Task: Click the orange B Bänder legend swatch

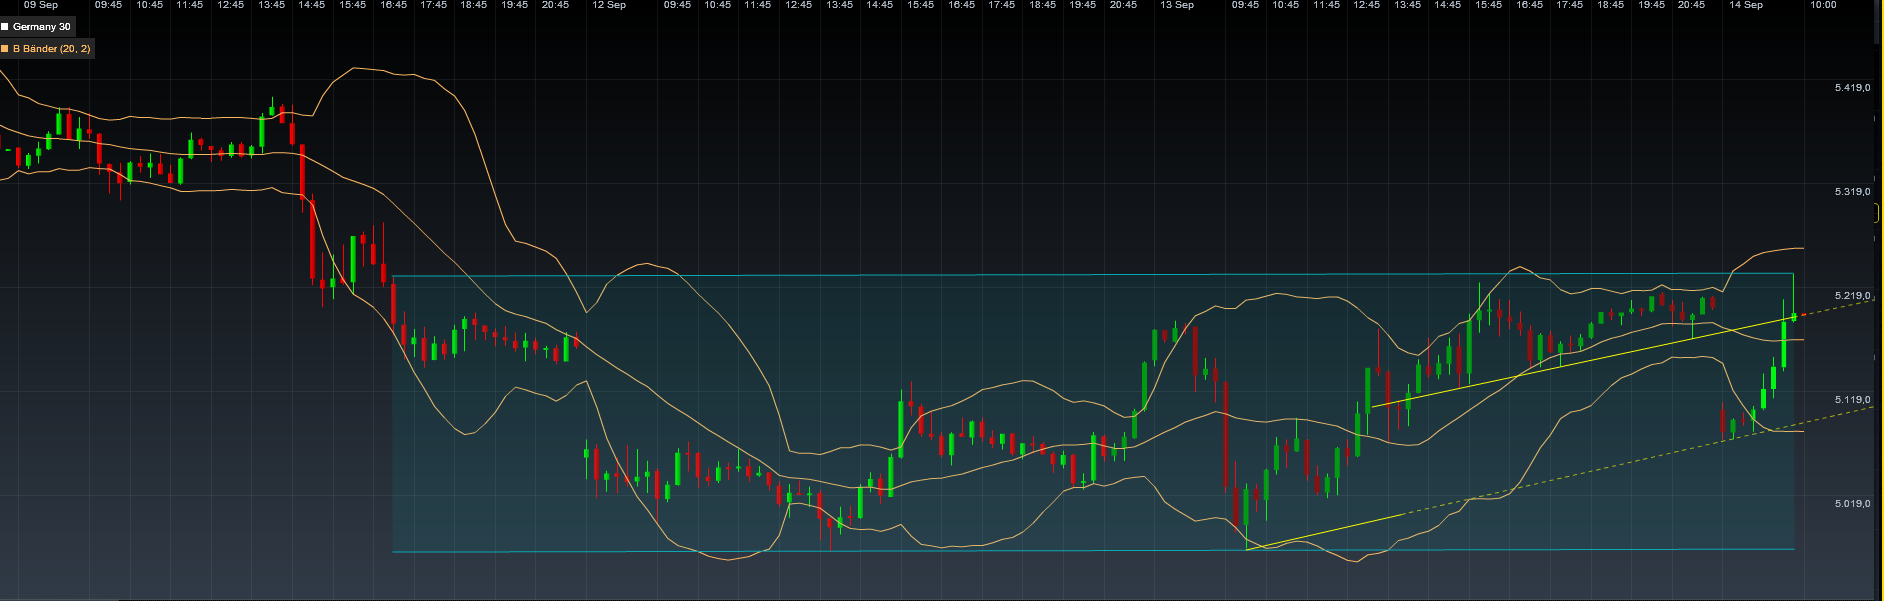Action: pos(5,49)
